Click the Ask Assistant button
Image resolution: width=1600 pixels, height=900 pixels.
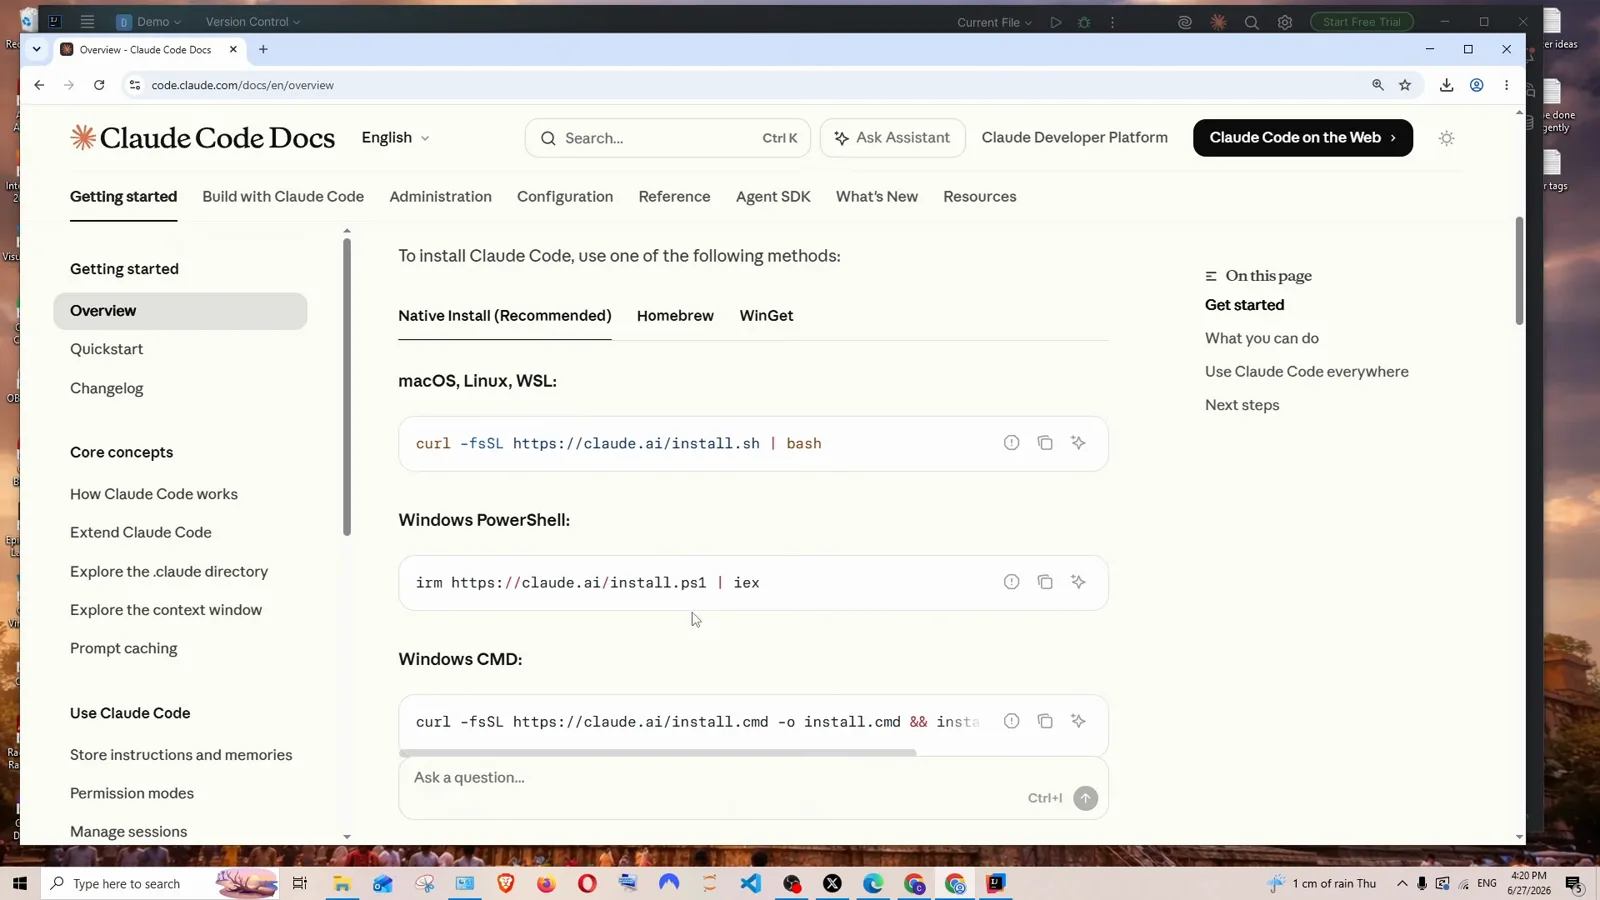892,138
